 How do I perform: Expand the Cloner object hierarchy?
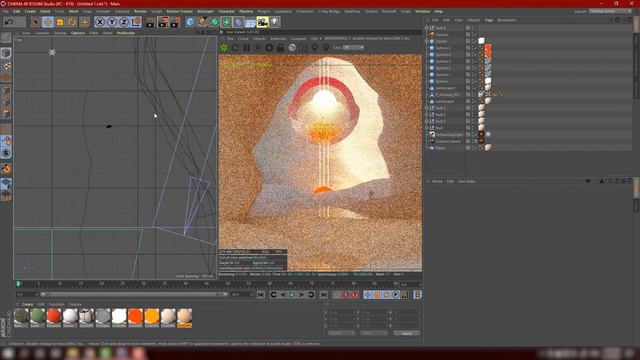(427, 41)
